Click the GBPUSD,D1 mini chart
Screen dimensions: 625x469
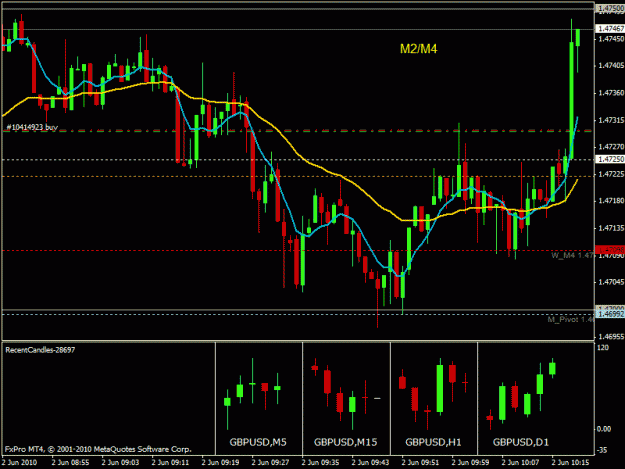tap(536, 398)
